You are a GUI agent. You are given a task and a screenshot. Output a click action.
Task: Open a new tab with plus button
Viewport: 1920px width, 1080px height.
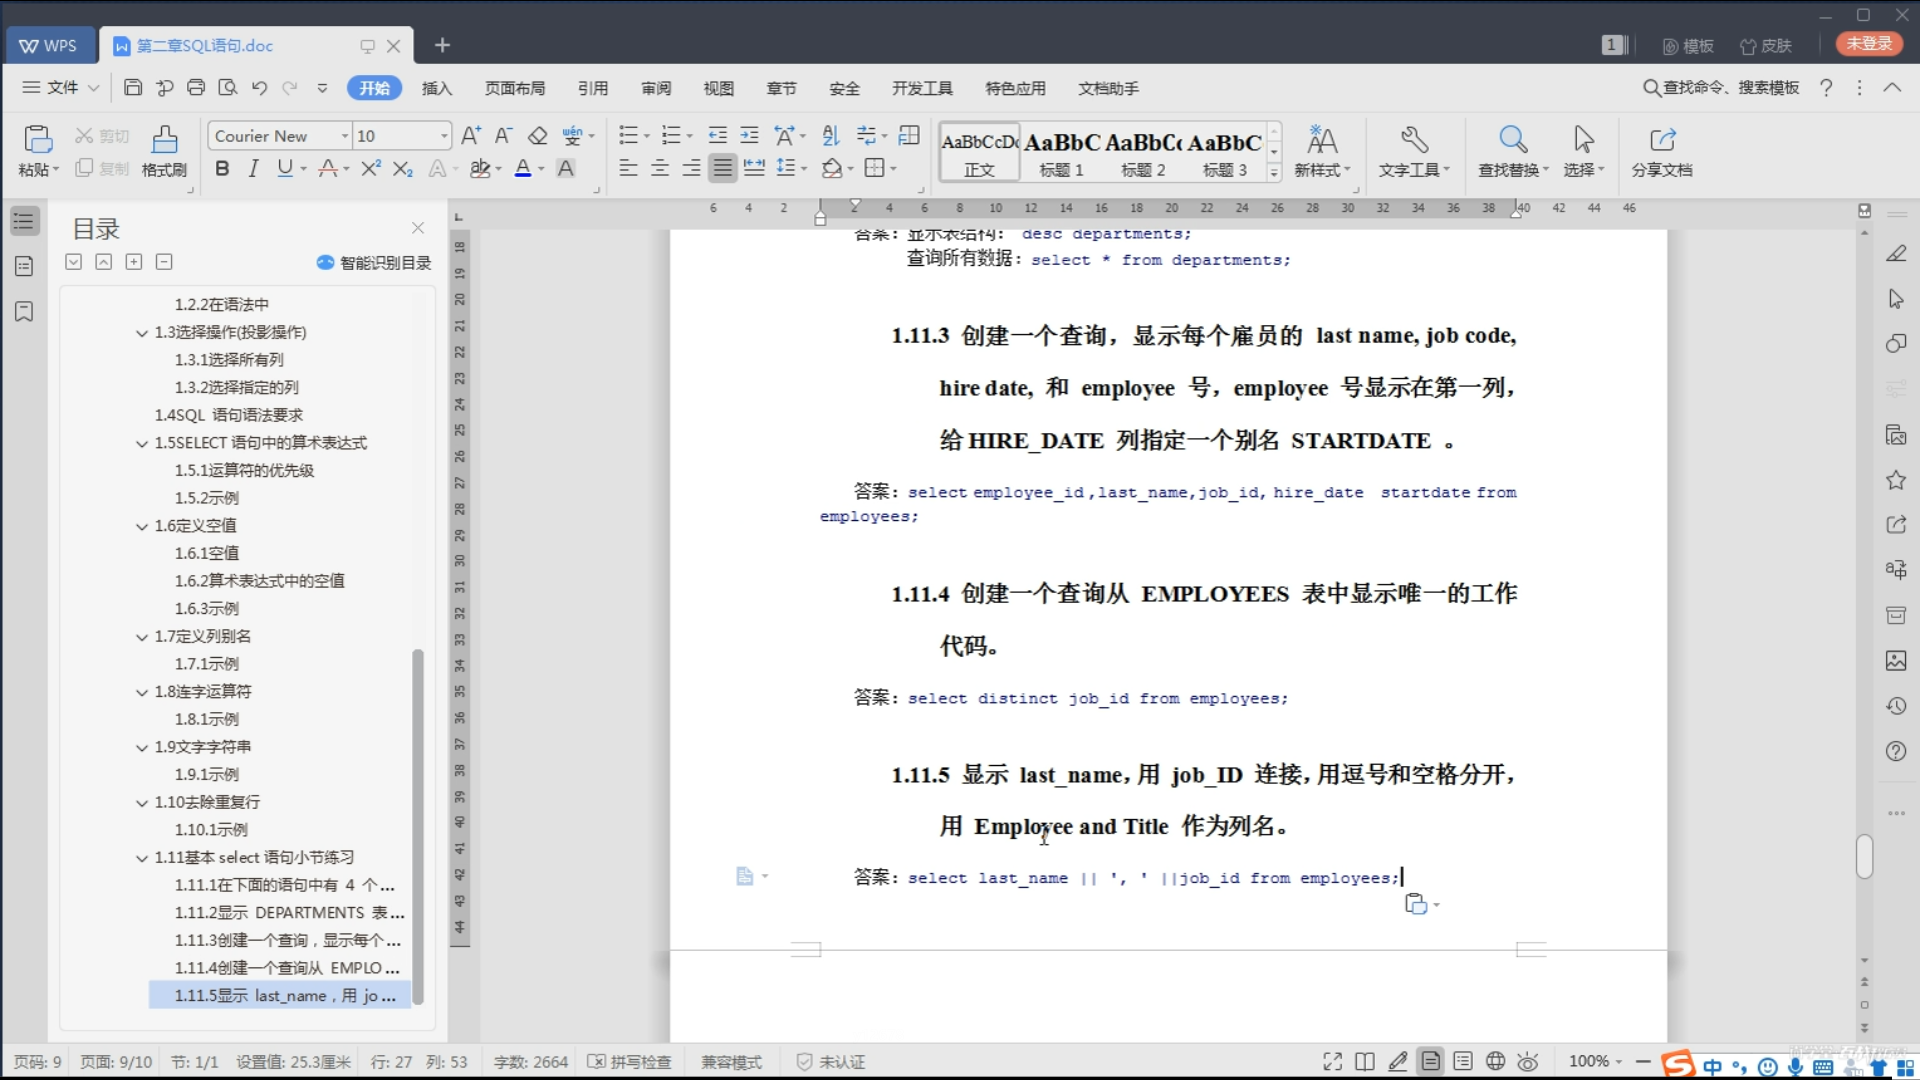pyautogui.click(x=442, y=45)
